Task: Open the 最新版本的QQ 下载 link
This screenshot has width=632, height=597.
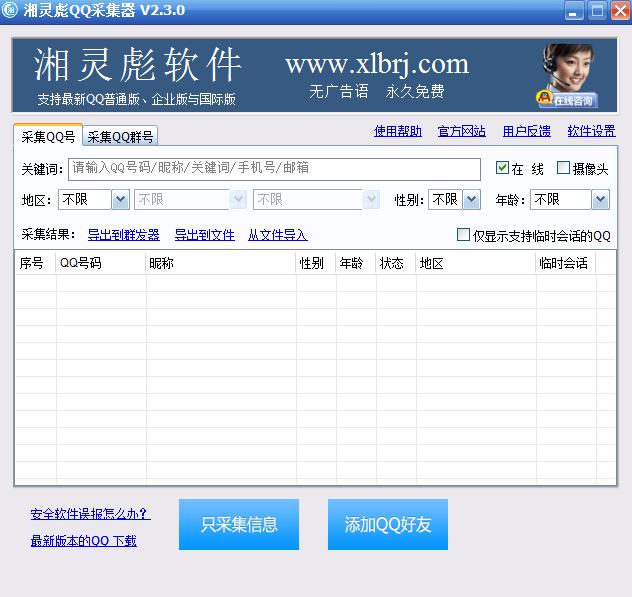Action: point(84,541)
